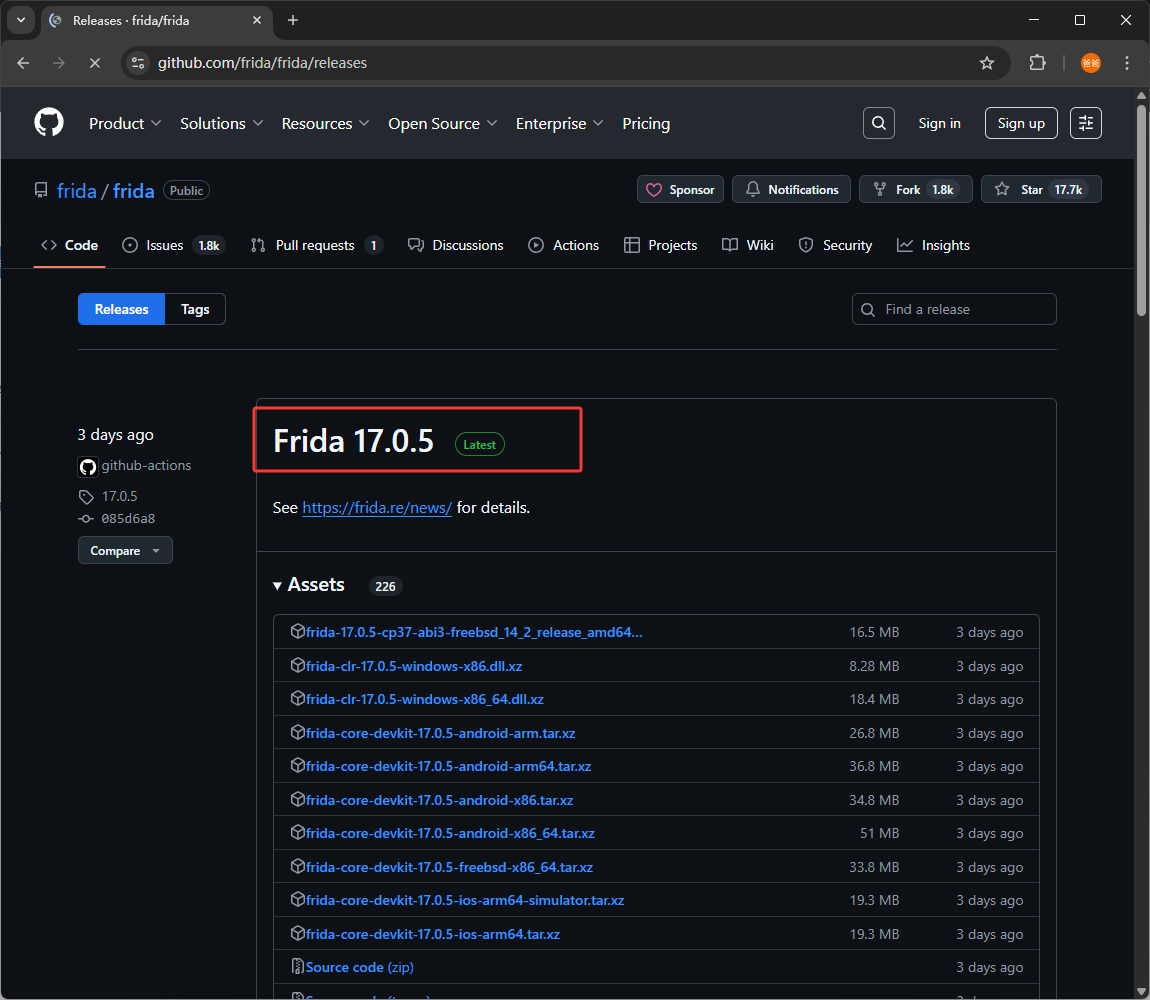Click the commit icon beside 085d6a8
The height and width of the screenshot is (1000, 1150).
point(86,519)
